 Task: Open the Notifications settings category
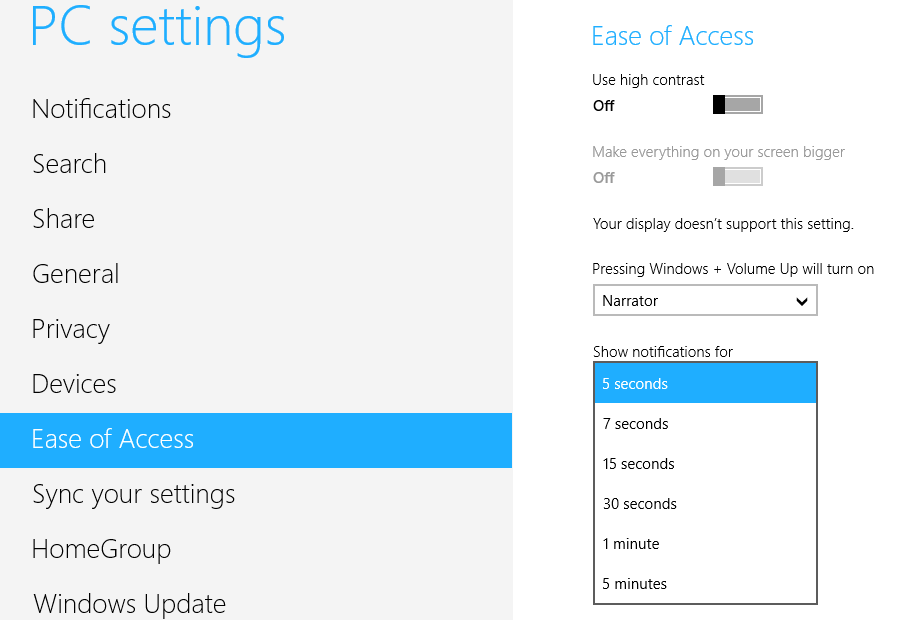pyautogui.click(x=102, y=109)
